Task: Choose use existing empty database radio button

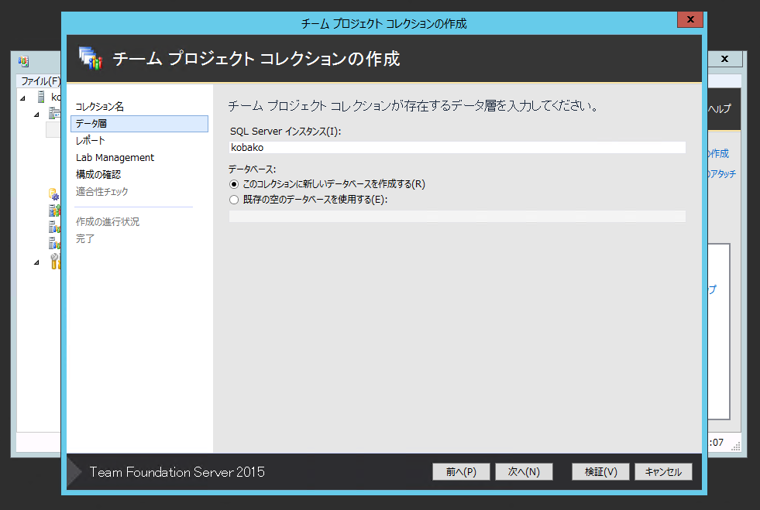Action: point(234,200)
